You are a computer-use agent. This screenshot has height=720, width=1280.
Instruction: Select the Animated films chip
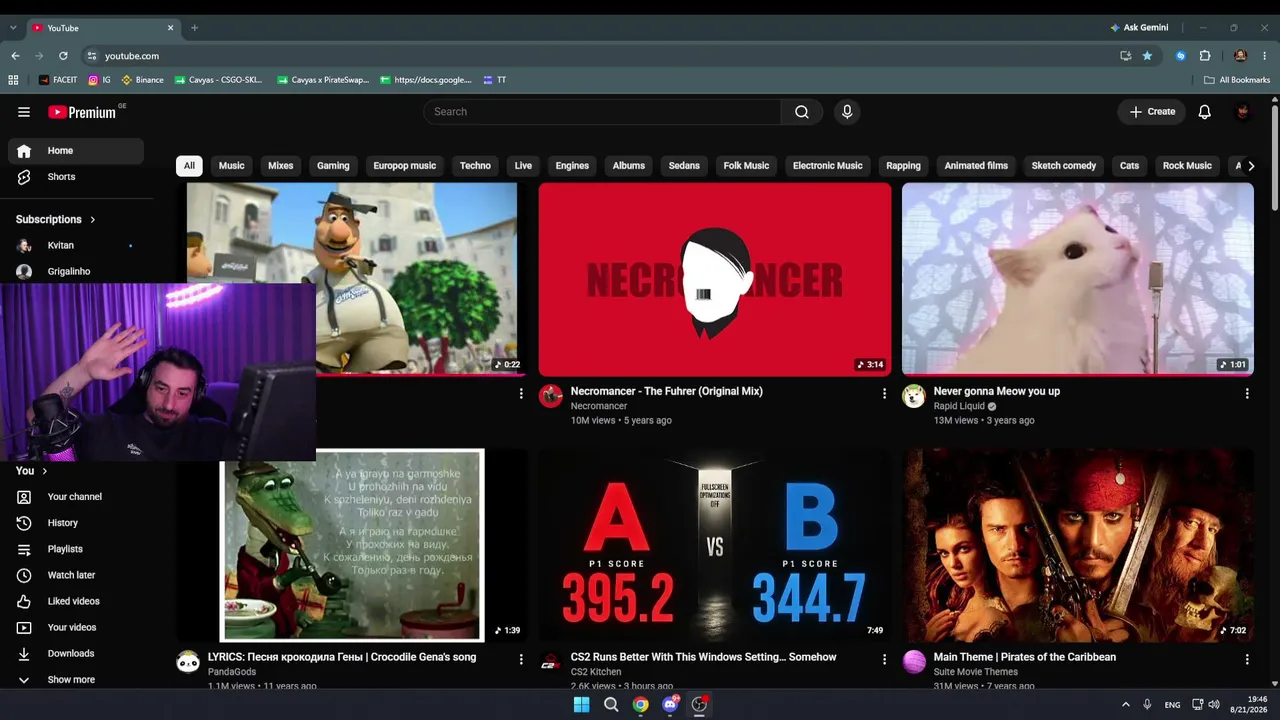(x=976, y=166)
